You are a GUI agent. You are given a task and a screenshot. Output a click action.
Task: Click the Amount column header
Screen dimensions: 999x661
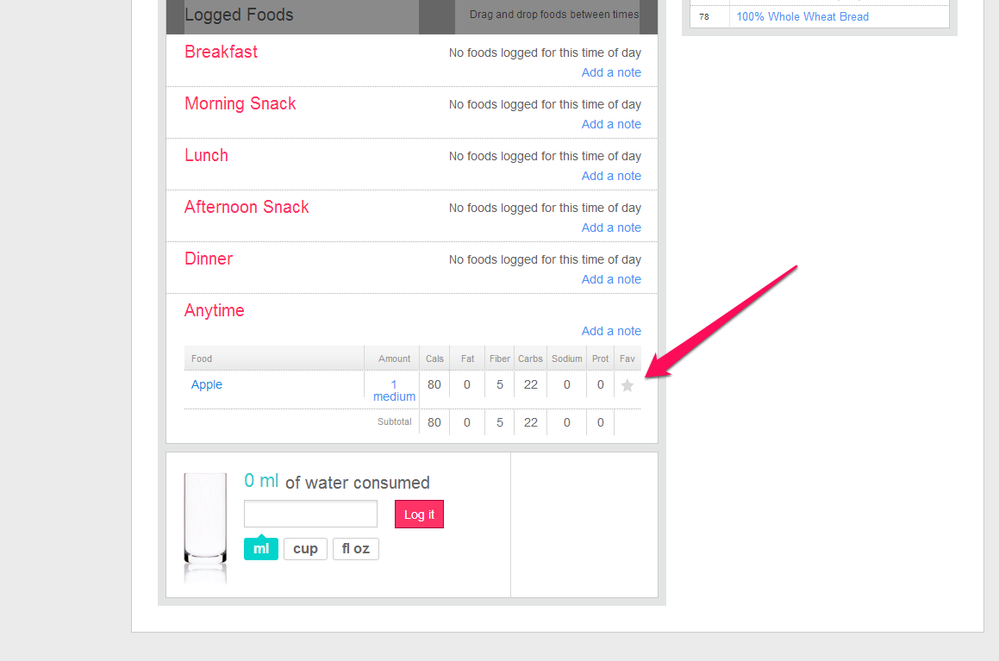pyautogui.click(x=394, y=359)
